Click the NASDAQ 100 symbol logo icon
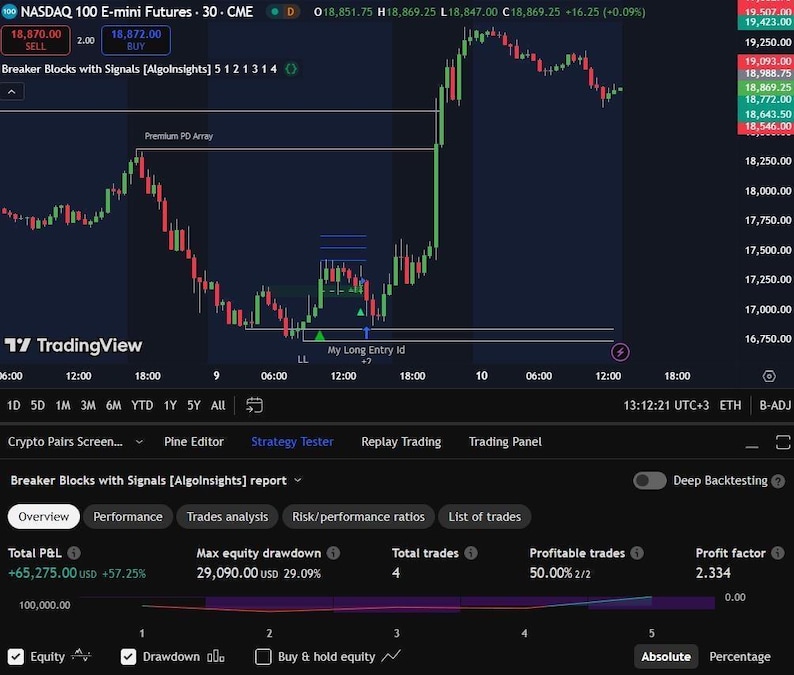The width and height of the screenshot is (794, 675). coord(9,12)
